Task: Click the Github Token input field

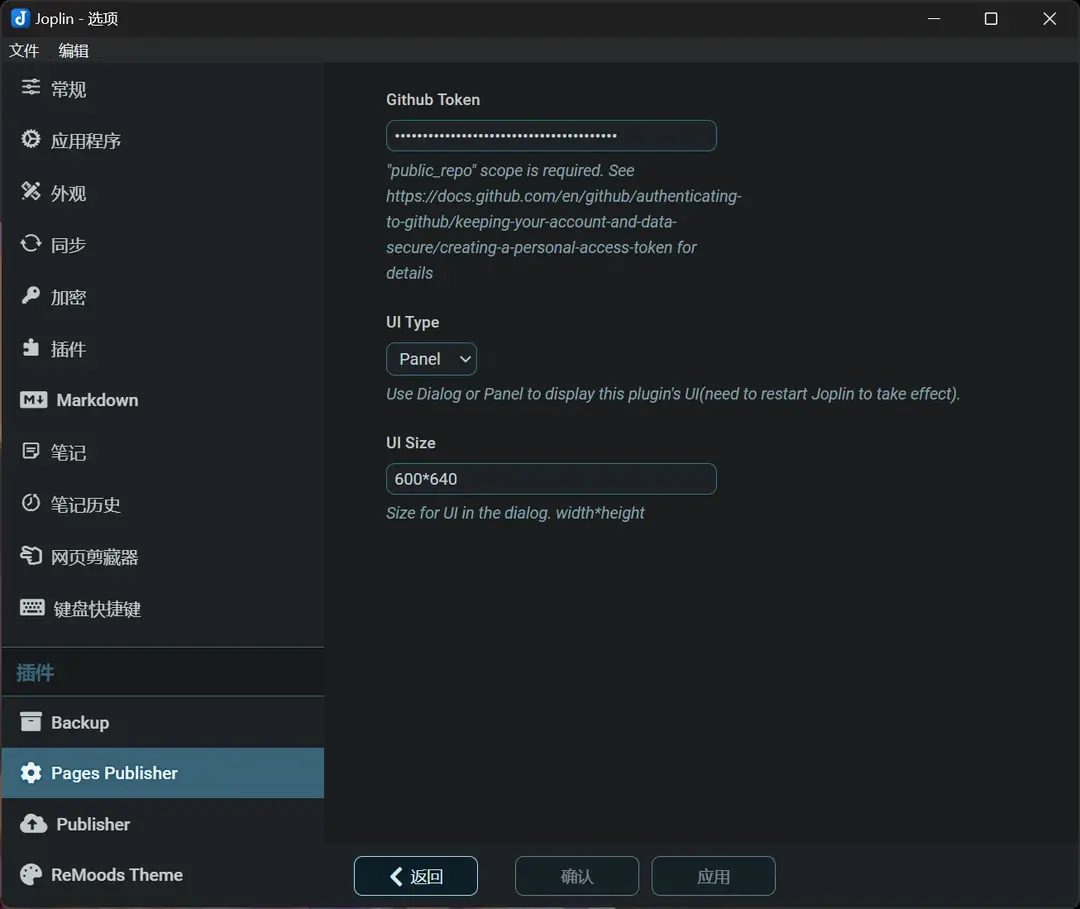Action: pos(551,135)
